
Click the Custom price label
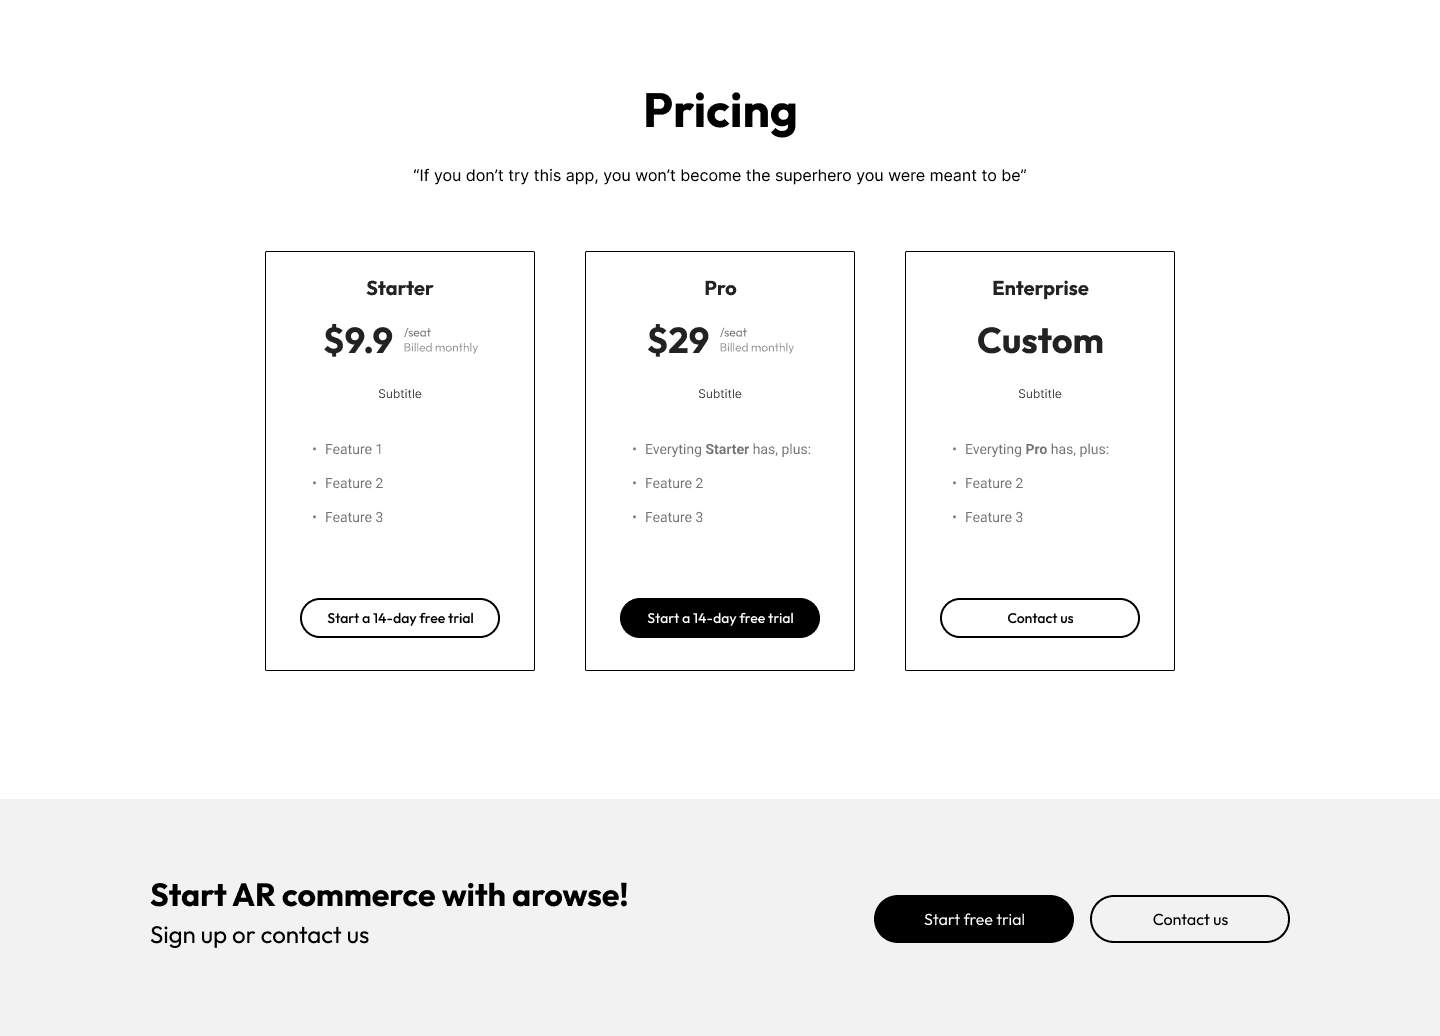click(x=1040, y=341)
